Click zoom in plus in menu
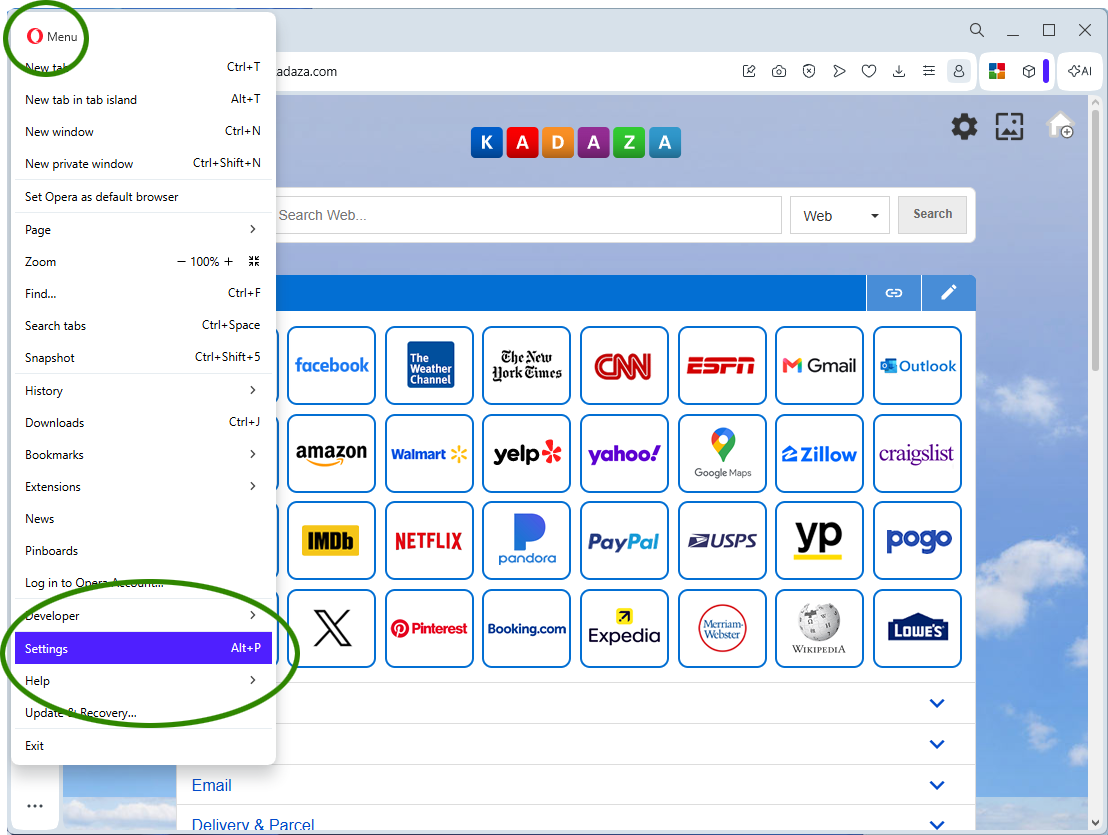This screenshot has height=835, width=1108. pyautogui.click(x=228, y=261)
